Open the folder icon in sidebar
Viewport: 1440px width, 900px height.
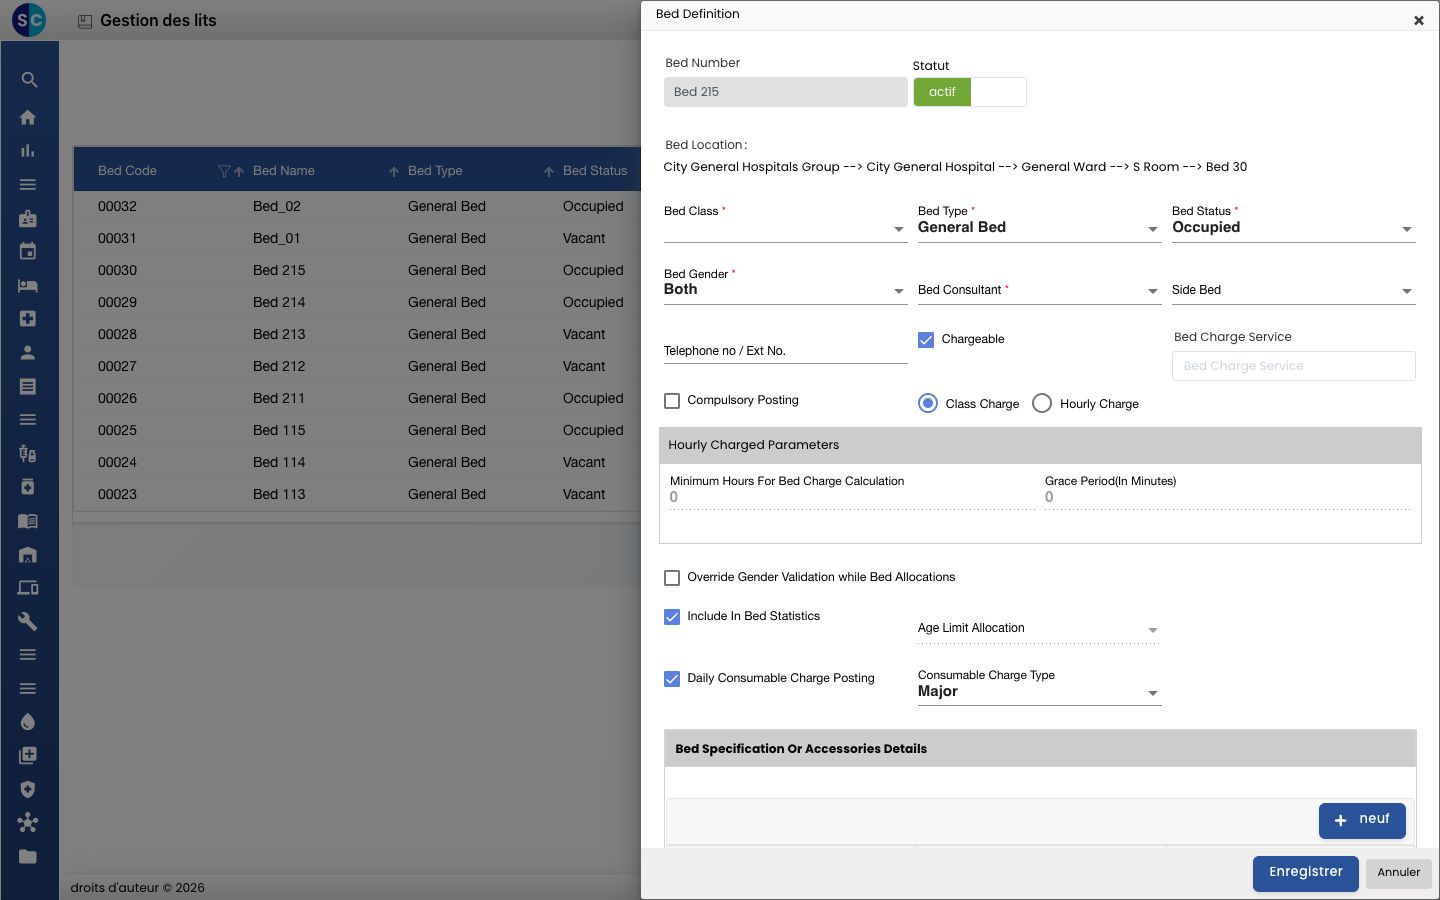tap(28, 856)
